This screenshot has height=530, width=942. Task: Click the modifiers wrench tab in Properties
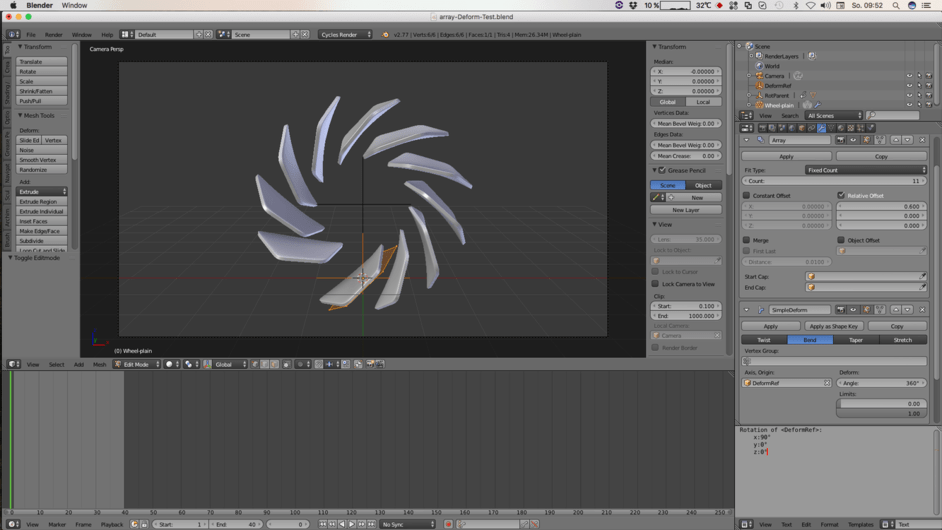pyautogui.click(x=821, y=128)
